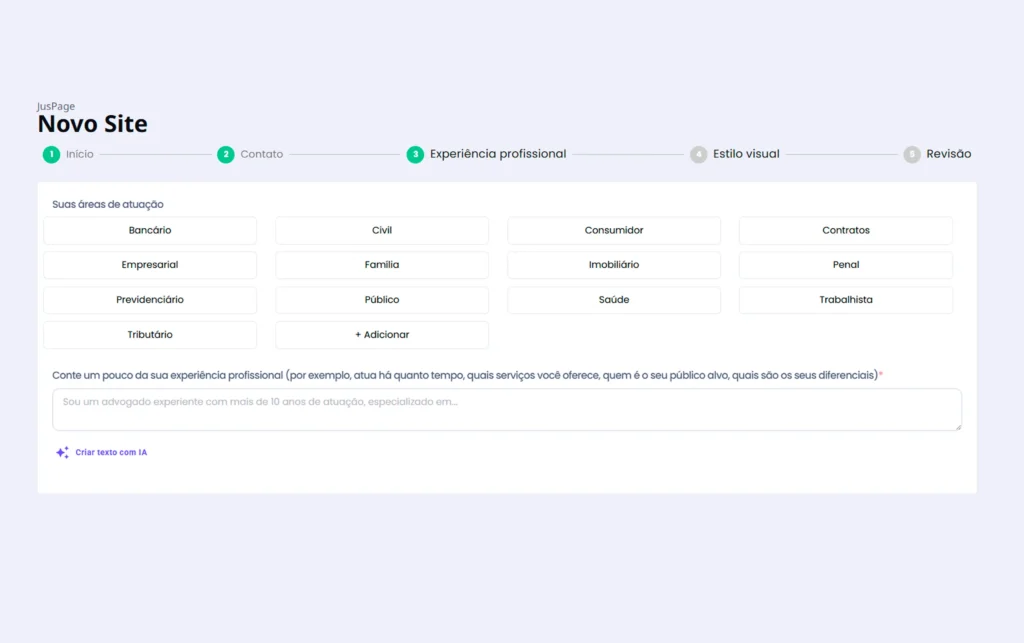Select the Imobiliário area
The width and height of the screenshot is (1024, 643).
pos(614,265)
